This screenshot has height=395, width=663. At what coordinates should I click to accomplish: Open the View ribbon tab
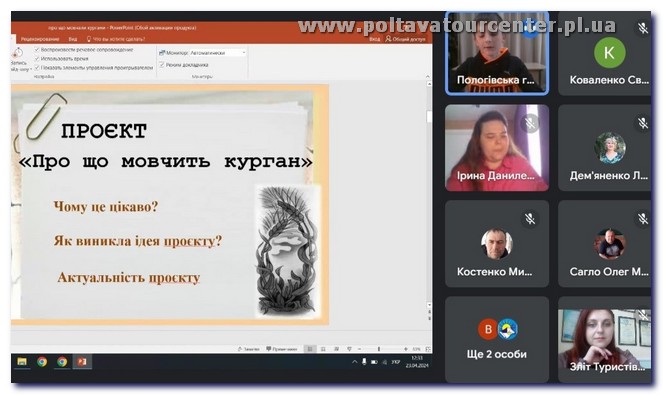pos(73,39)
